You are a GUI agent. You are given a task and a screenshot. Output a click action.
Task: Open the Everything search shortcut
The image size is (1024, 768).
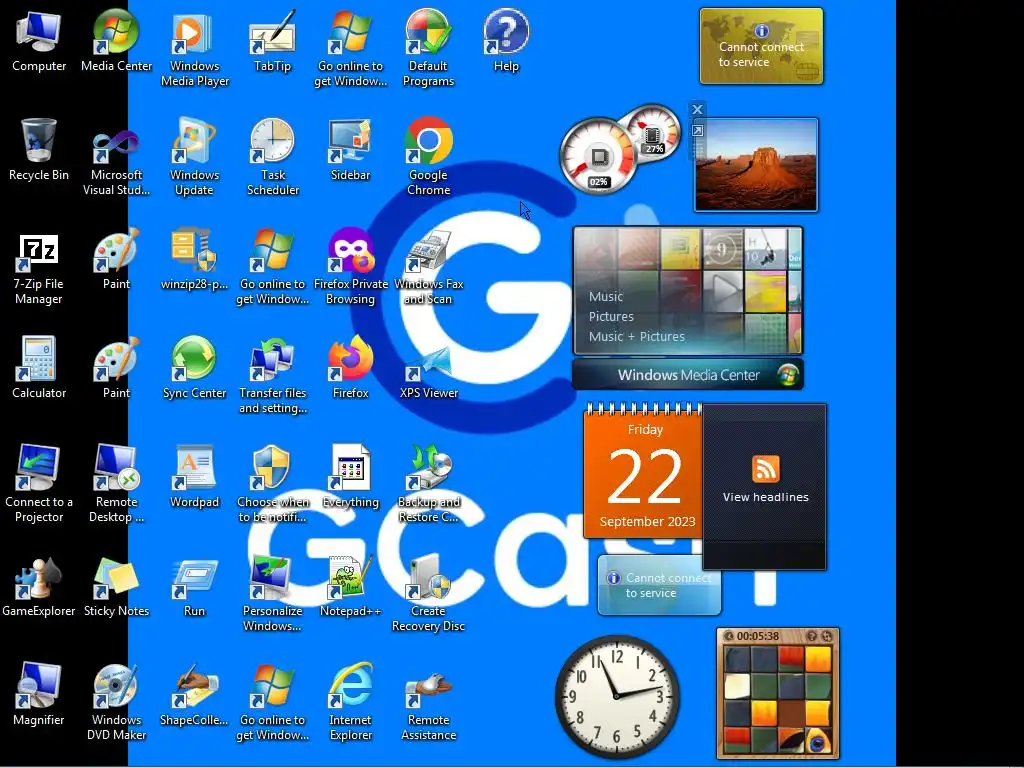tap(351, 477)
